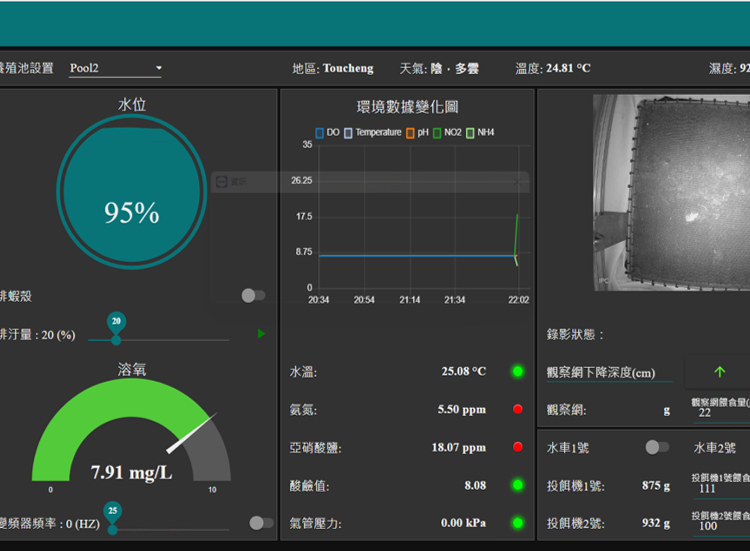The height and width of the screenshot is (551, 750).
Task: Toggle the DO series in chart legend
Action: tap(327, 132)
